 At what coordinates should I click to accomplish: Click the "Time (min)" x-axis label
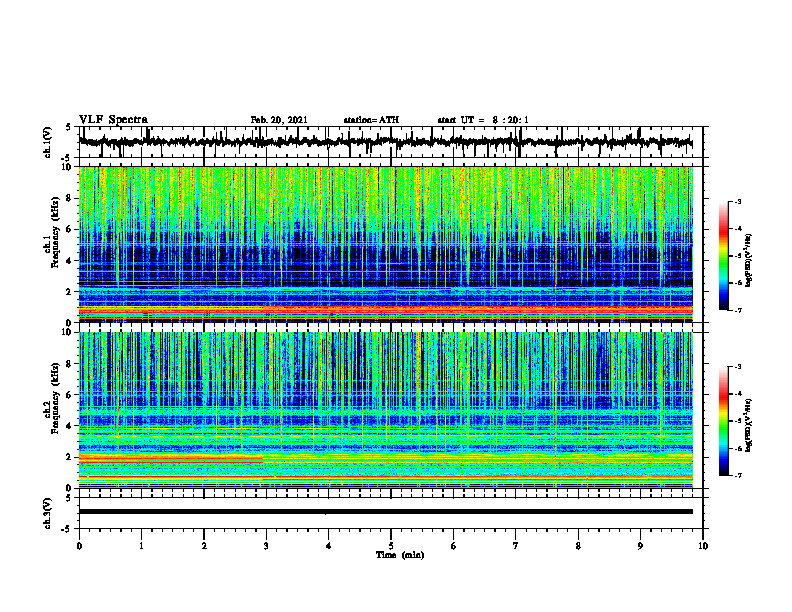[400, 555]
